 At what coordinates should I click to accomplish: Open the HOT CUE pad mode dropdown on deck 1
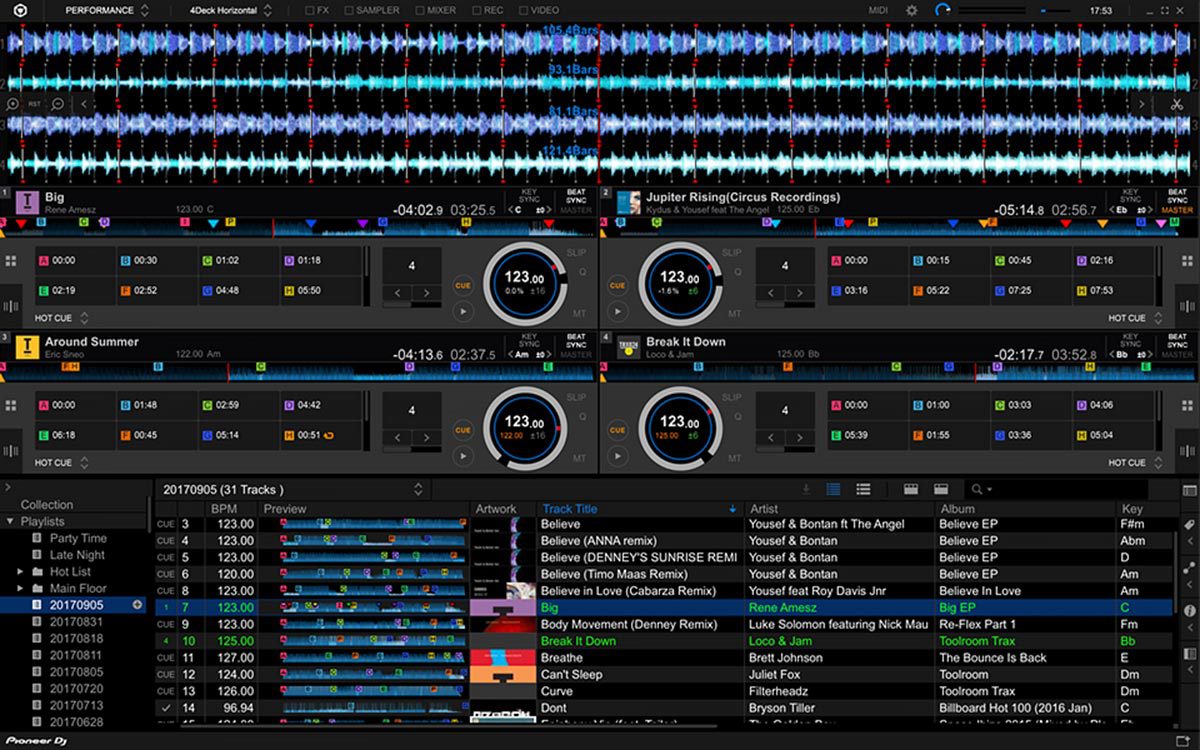coord(62,318)
